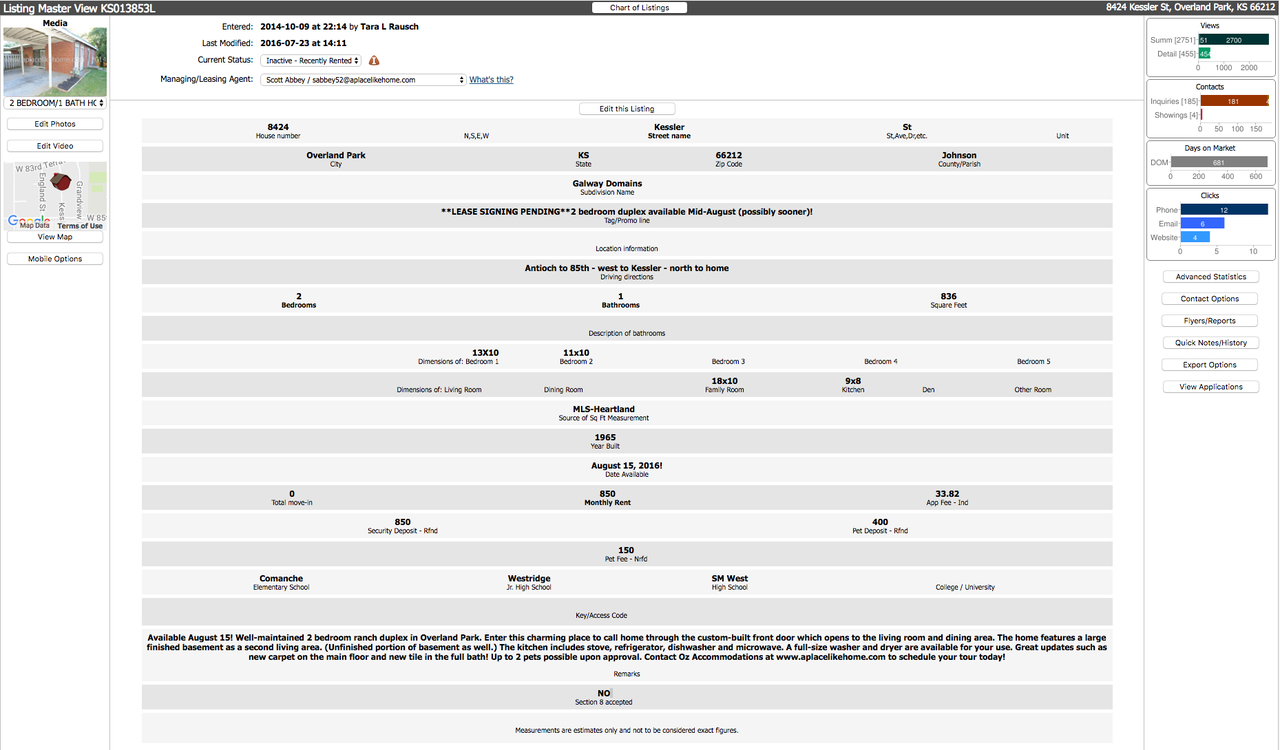This screenshot has width=1280, height=750.
Task: Open the media photo selector dropdown
Action: click(x=55, y=103)
